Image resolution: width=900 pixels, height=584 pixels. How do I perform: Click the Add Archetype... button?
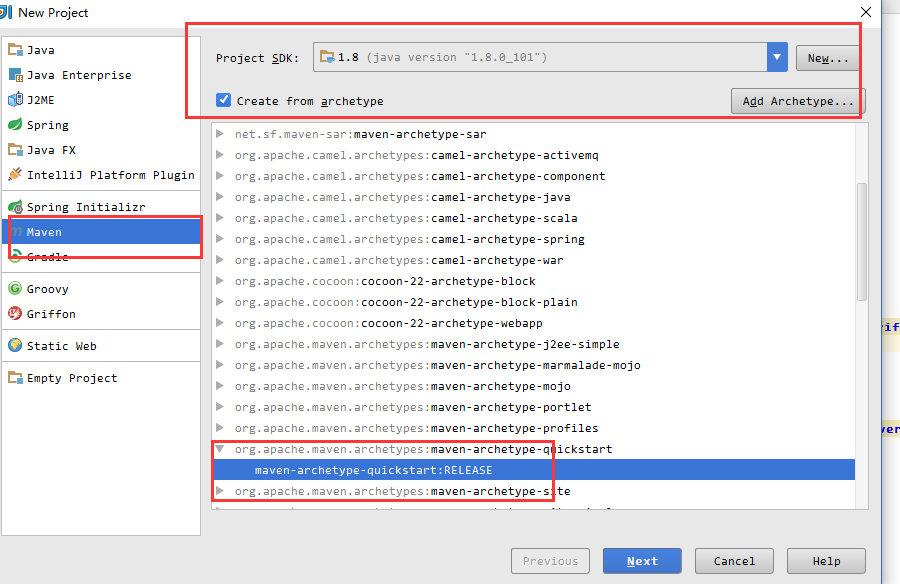click(x=798, y=101)
